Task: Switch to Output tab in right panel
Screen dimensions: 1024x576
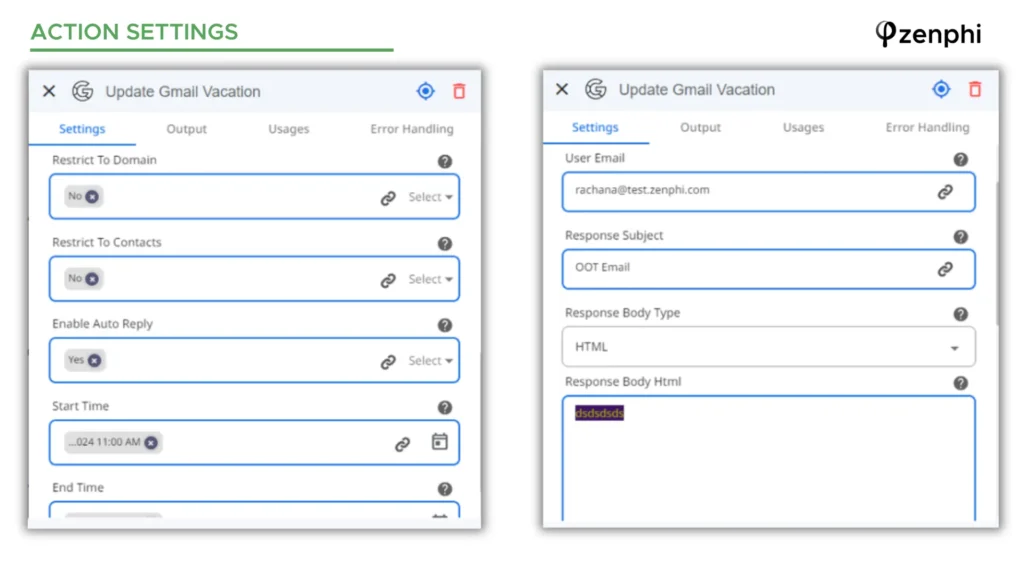Action: [700, 127]
